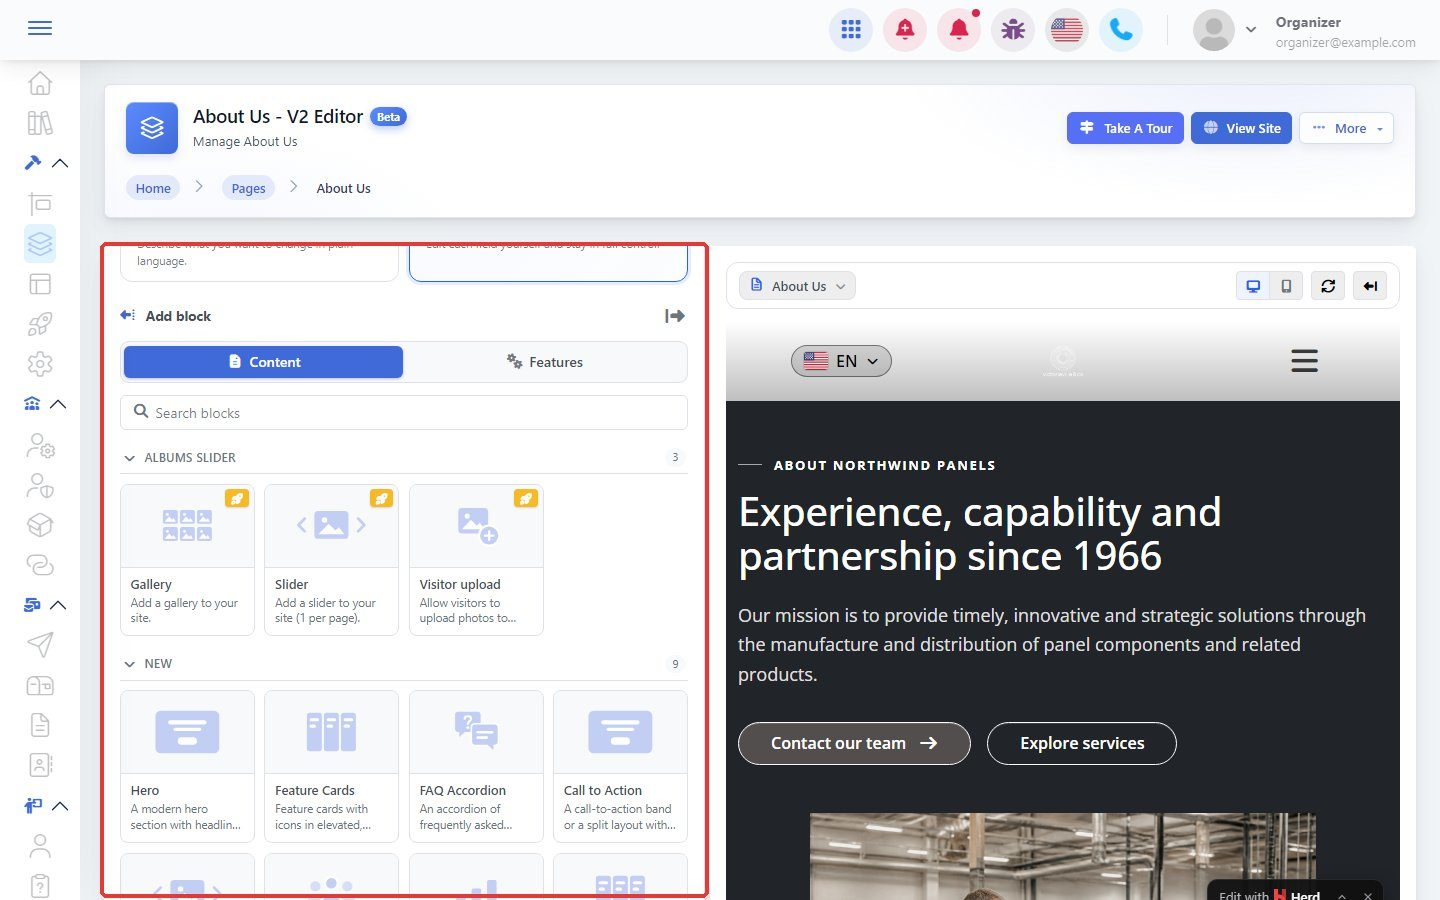Open the preview site hamburger menu

tap(1304, 361)
